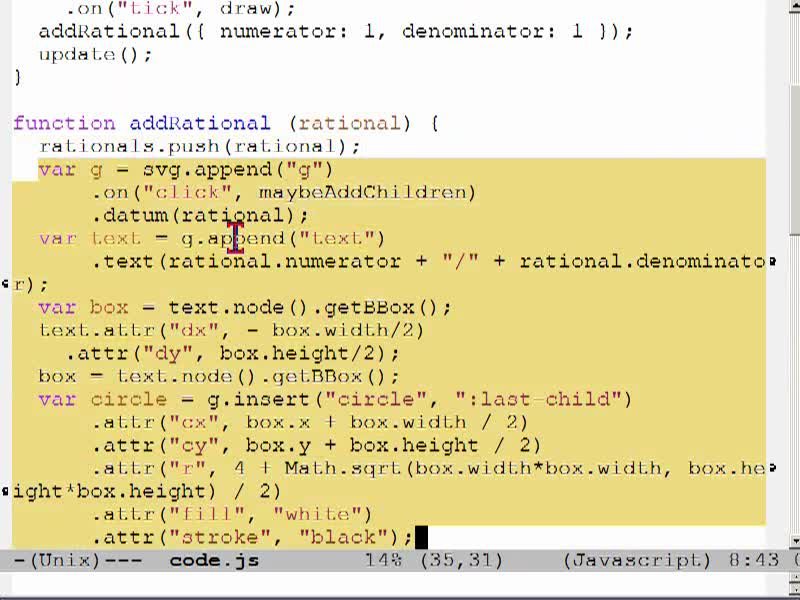
Task: Click the "cy" attribute string
Action: coord(194,445)
